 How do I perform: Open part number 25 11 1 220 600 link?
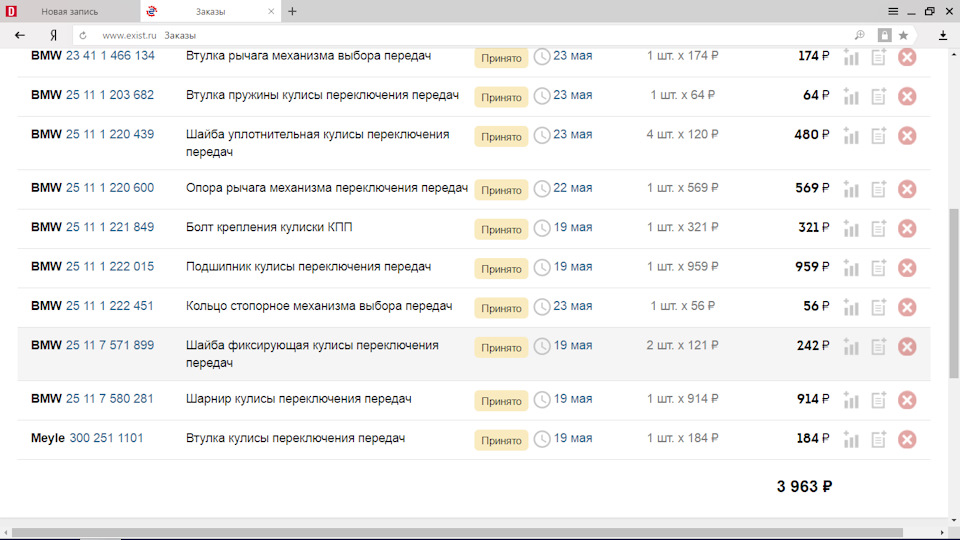tap(110, 188)
